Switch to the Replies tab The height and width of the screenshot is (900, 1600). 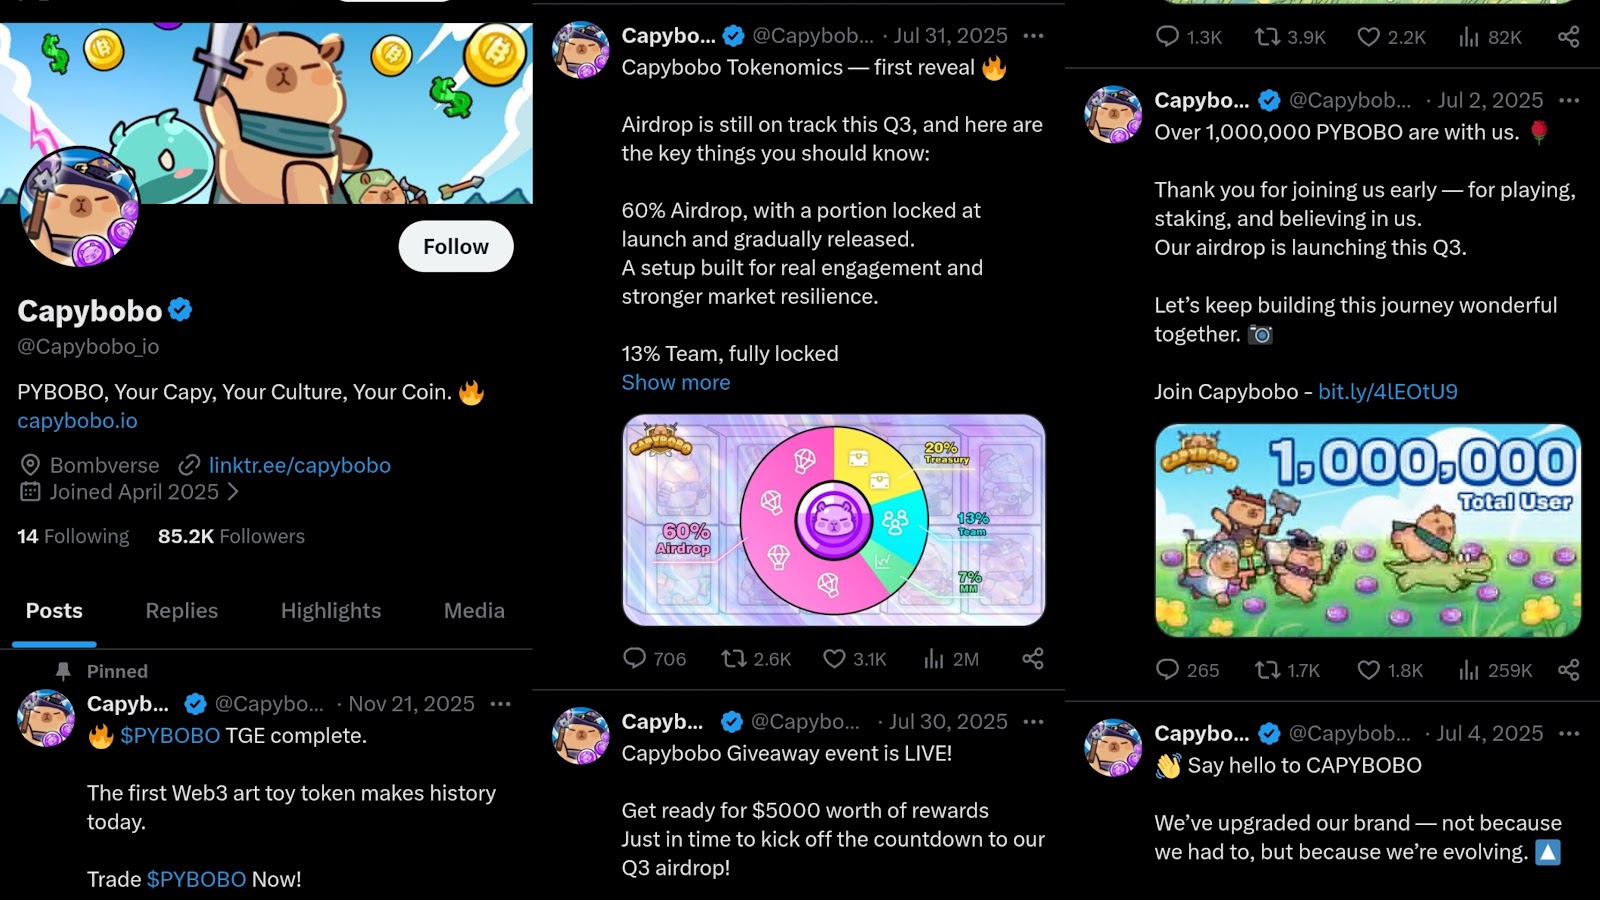(181, 611)
